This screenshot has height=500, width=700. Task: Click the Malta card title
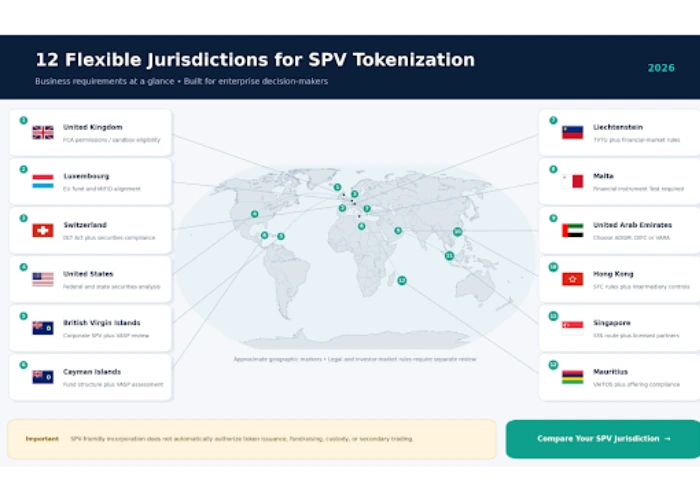(x=603, y=176)
